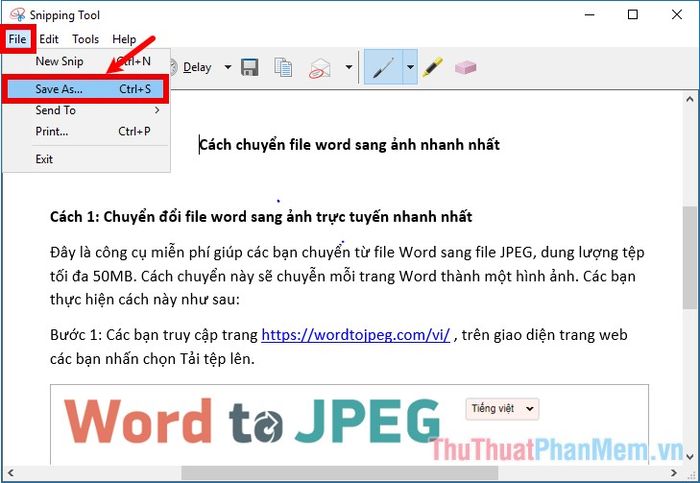Open the Tools menu
Screen dimensions: 700x483
point(86,39)
